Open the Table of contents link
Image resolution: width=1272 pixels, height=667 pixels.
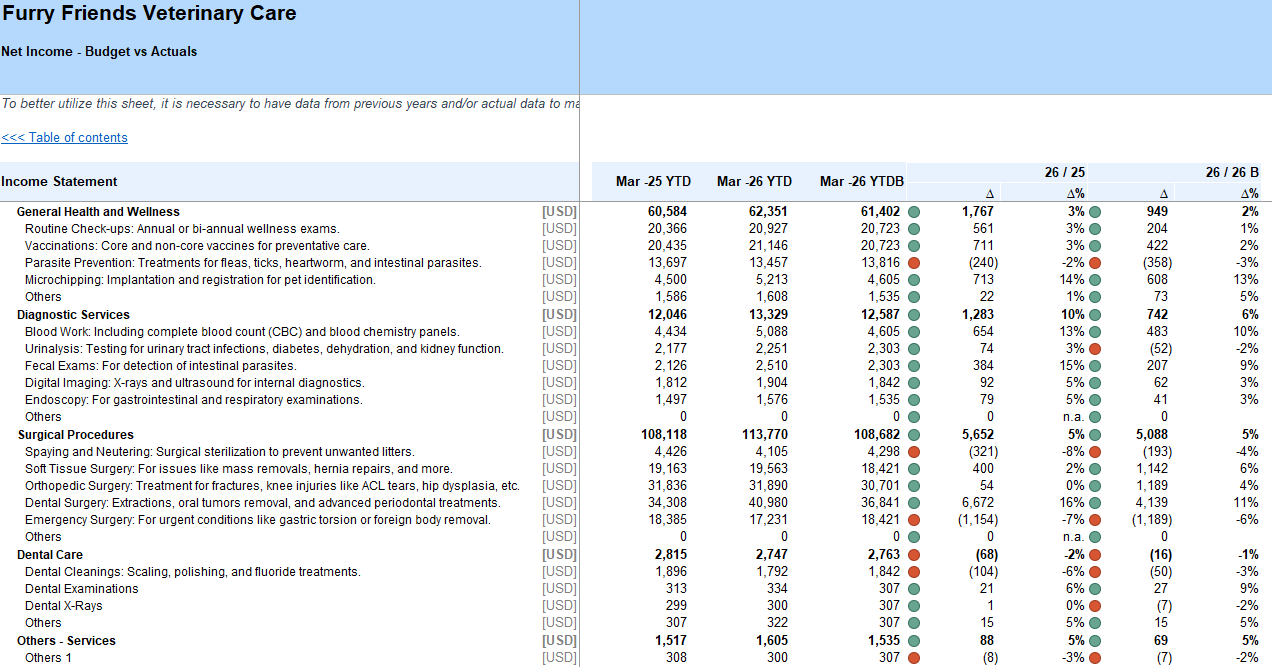64,138
